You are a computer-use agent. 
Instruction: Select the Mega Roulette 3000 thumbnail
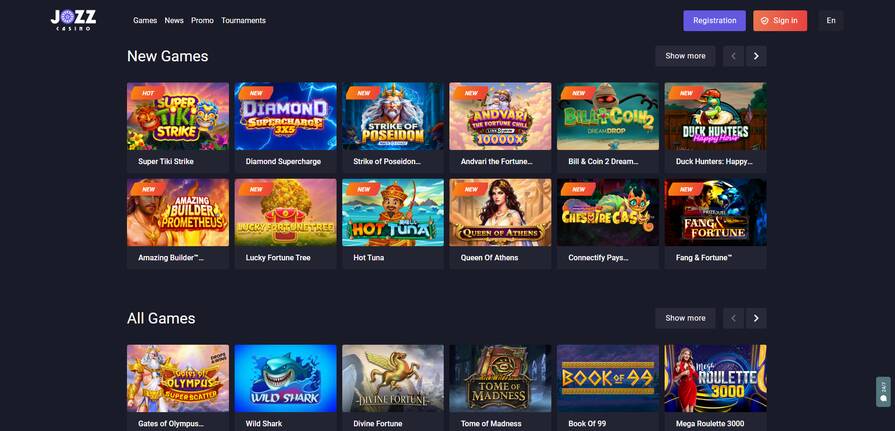[715, 378]
